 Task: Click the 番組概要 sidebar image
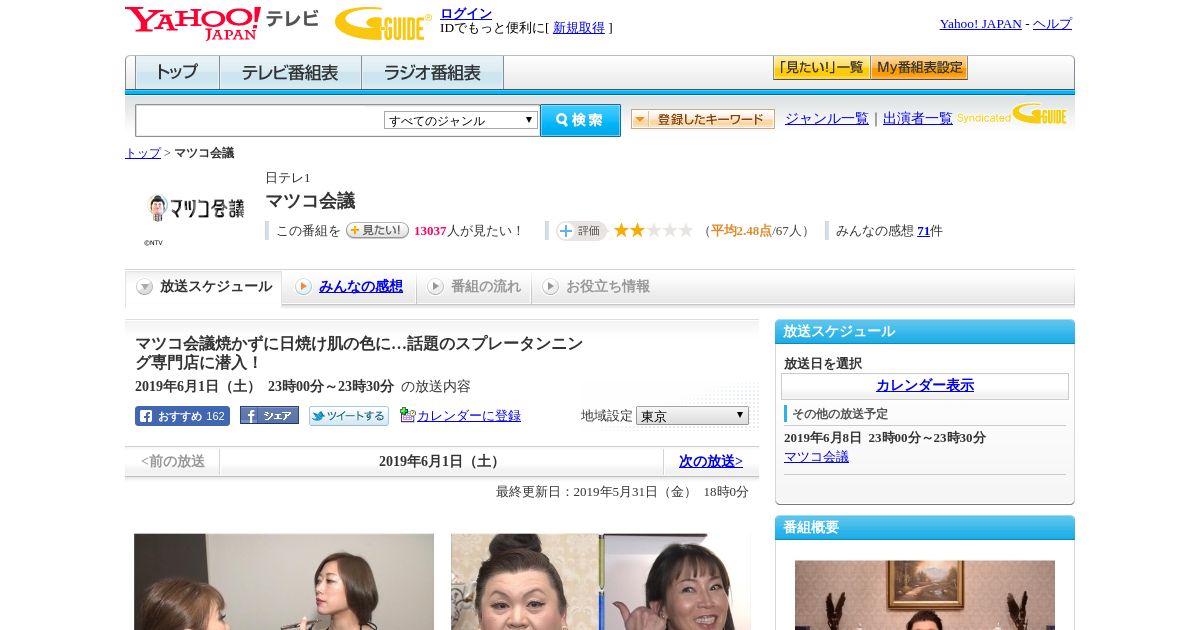[x=925, y=595]
